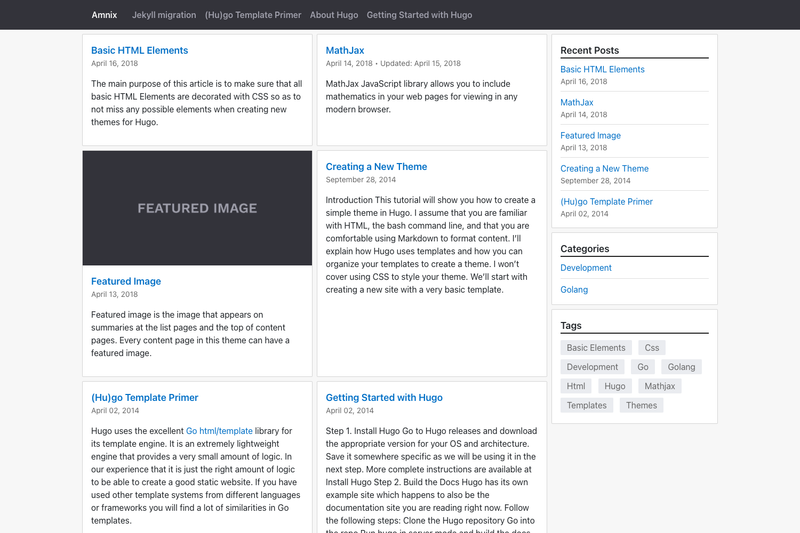800x533 pixels.
Task: Open Featured Image under Recent Posts
Action: [590, 136]
